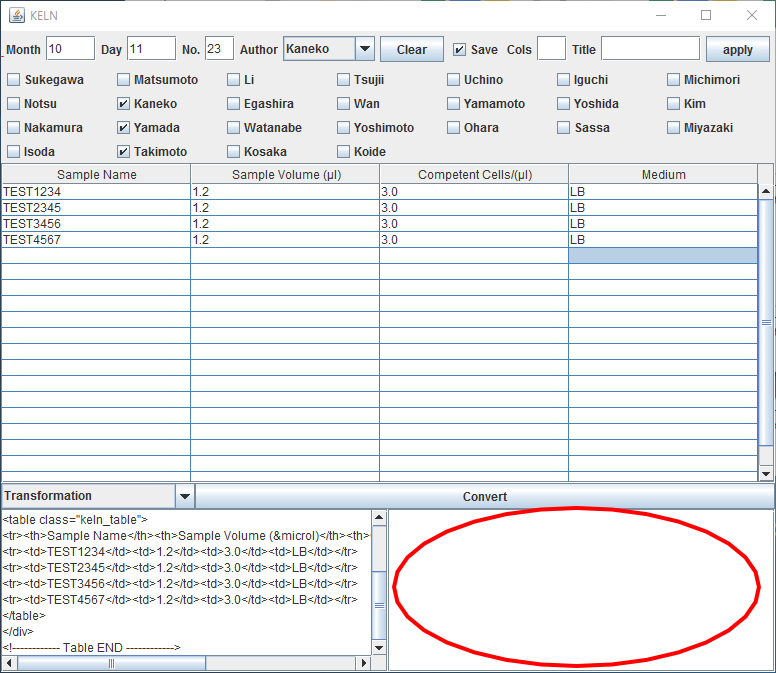Check the Egashira checkbox
This screenshot has width=776, height=673.
234,103
